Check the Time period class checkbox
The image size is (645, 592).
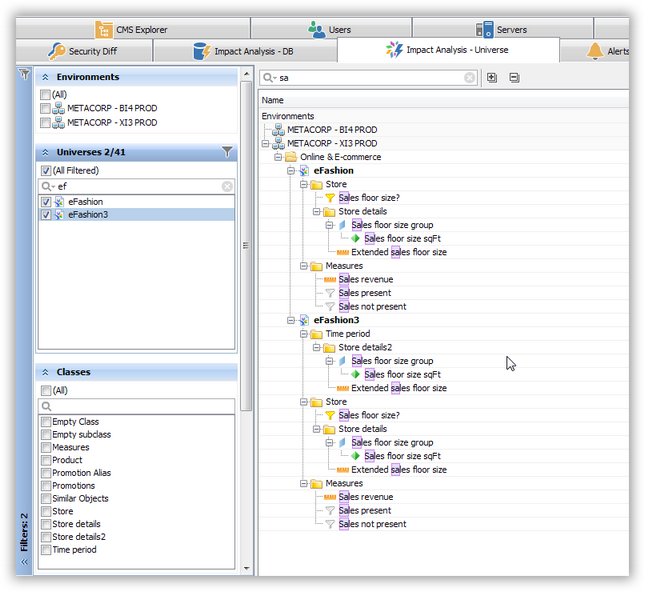click(x=46, y=550)
